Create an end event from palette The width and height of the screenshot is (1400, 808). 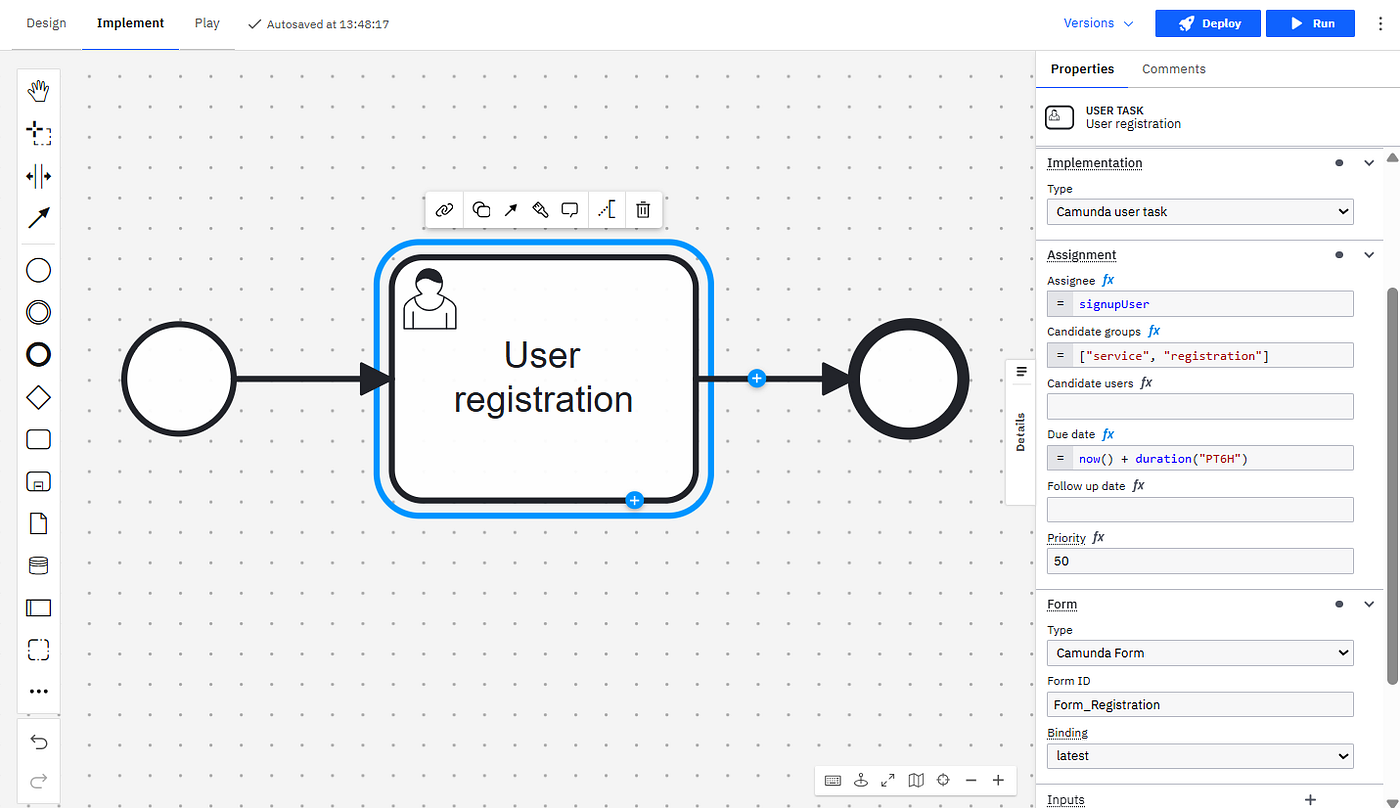[38, 355]
